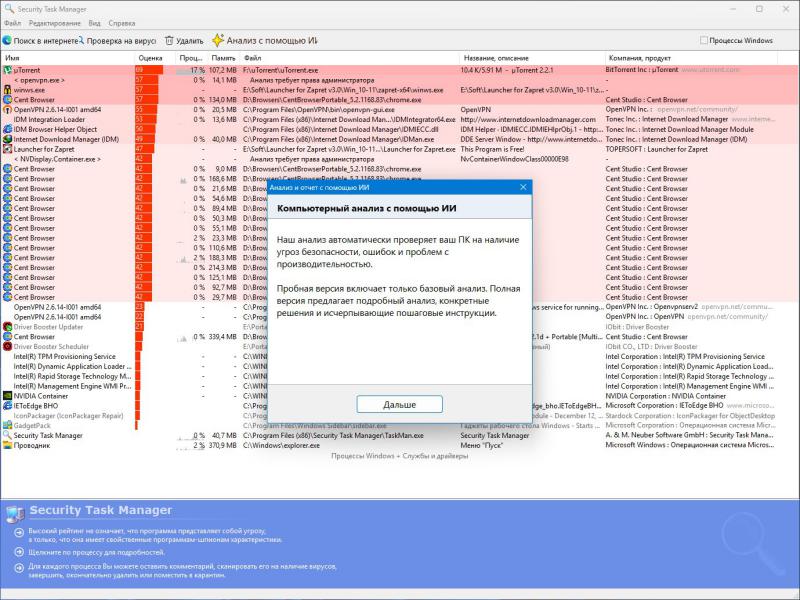Open the Справка menu
The image size is (800, 600).
(x=122, y=22)
